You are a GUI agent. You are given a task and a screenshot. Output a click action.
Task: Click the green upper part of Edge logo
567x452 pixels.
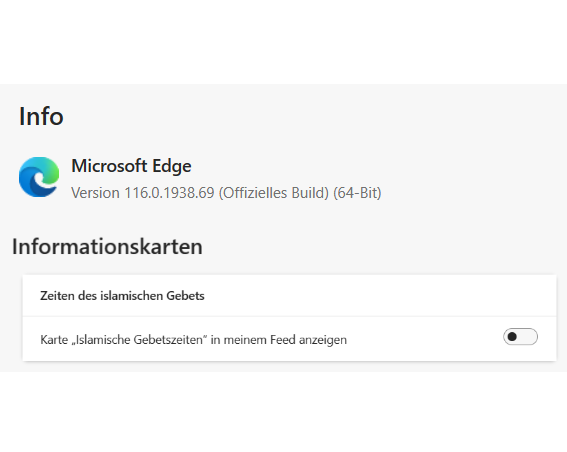[x=49, y=168]
